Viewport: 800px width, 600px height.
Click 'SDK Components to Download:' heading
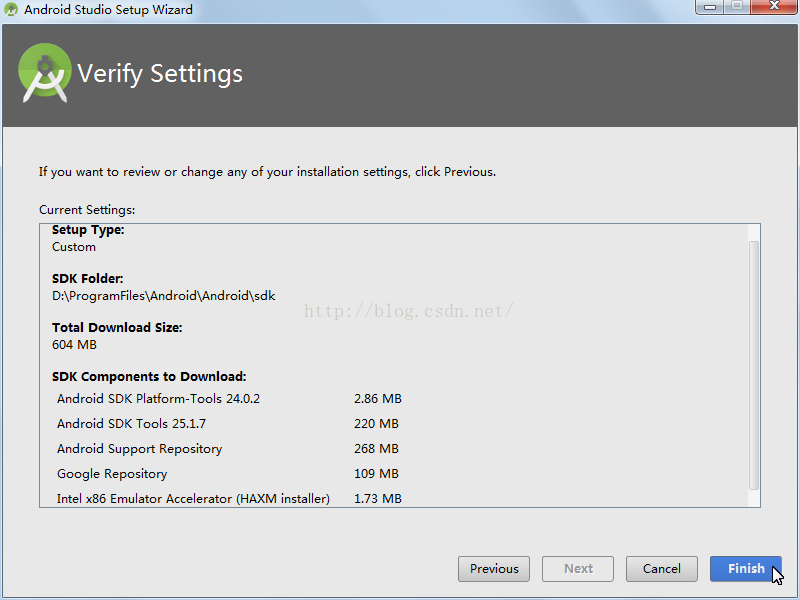(x=149, y=377)
